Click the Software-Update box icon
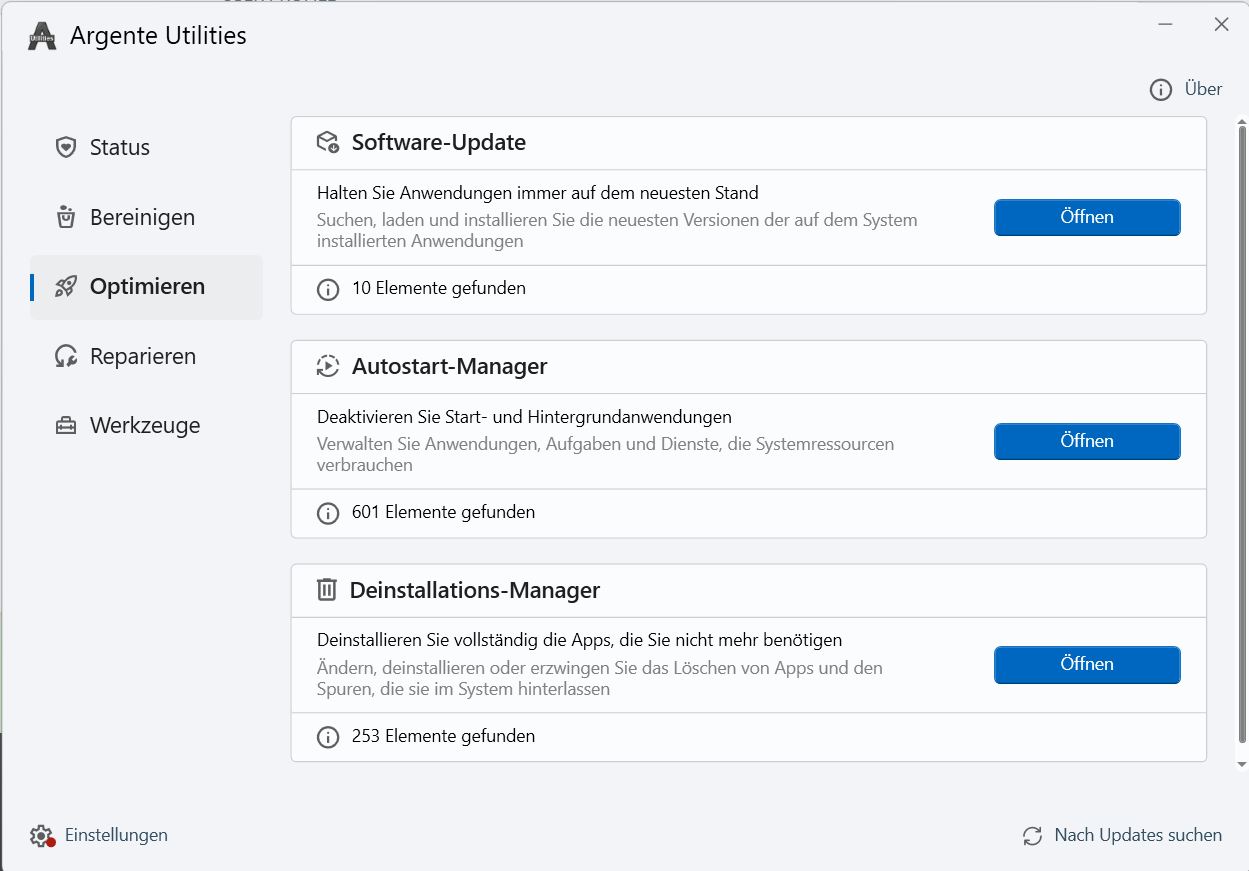 tap(328, 143)
